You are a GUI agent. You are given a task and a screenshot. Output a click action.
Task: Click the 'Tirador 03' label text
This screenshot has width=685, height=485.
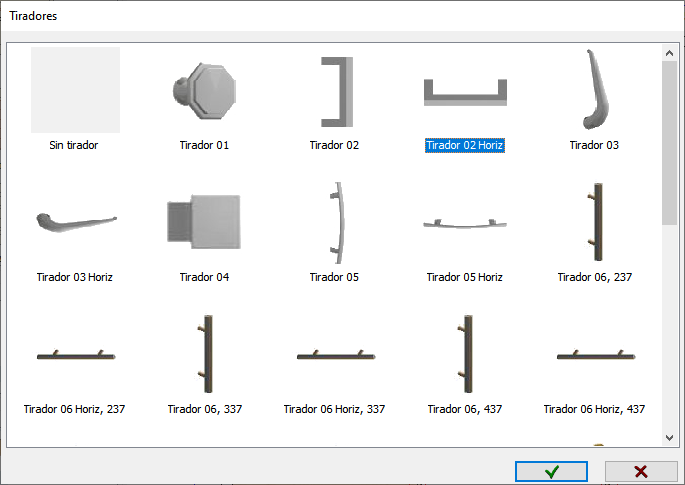594,145
